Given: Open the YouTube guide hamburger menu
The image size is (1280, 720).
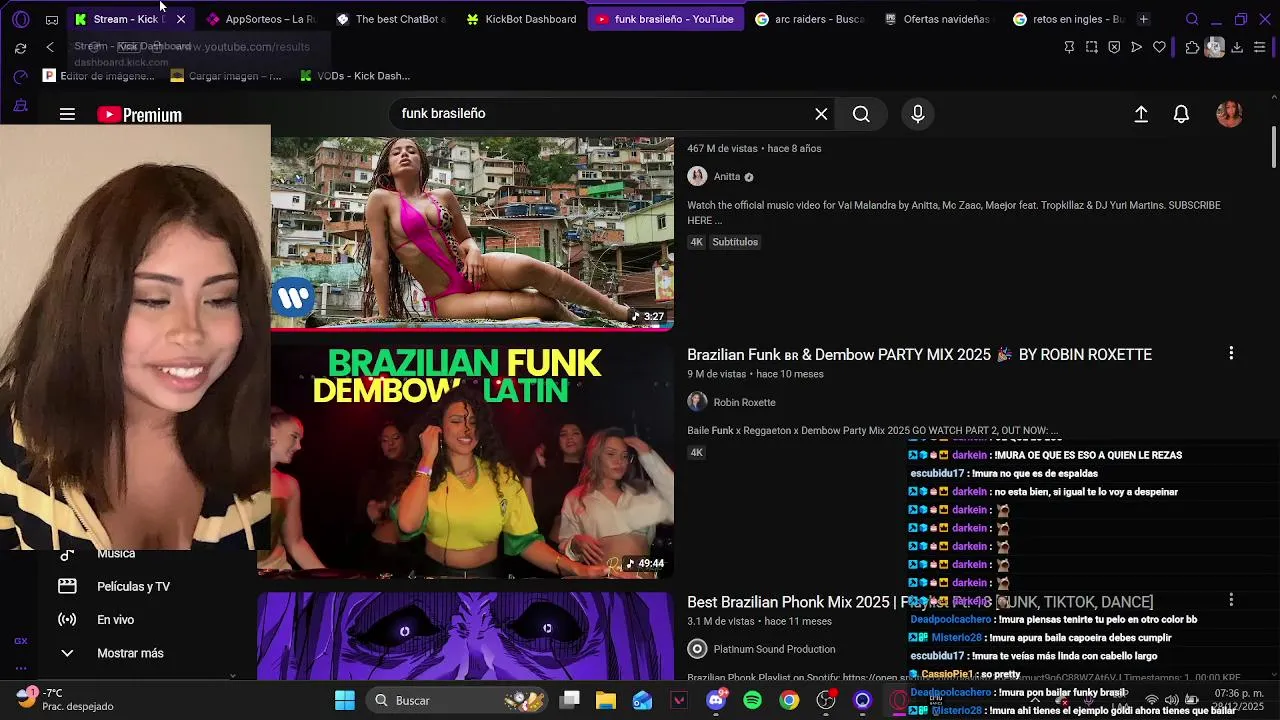Looking at the screenshot, I should point(67,115).
